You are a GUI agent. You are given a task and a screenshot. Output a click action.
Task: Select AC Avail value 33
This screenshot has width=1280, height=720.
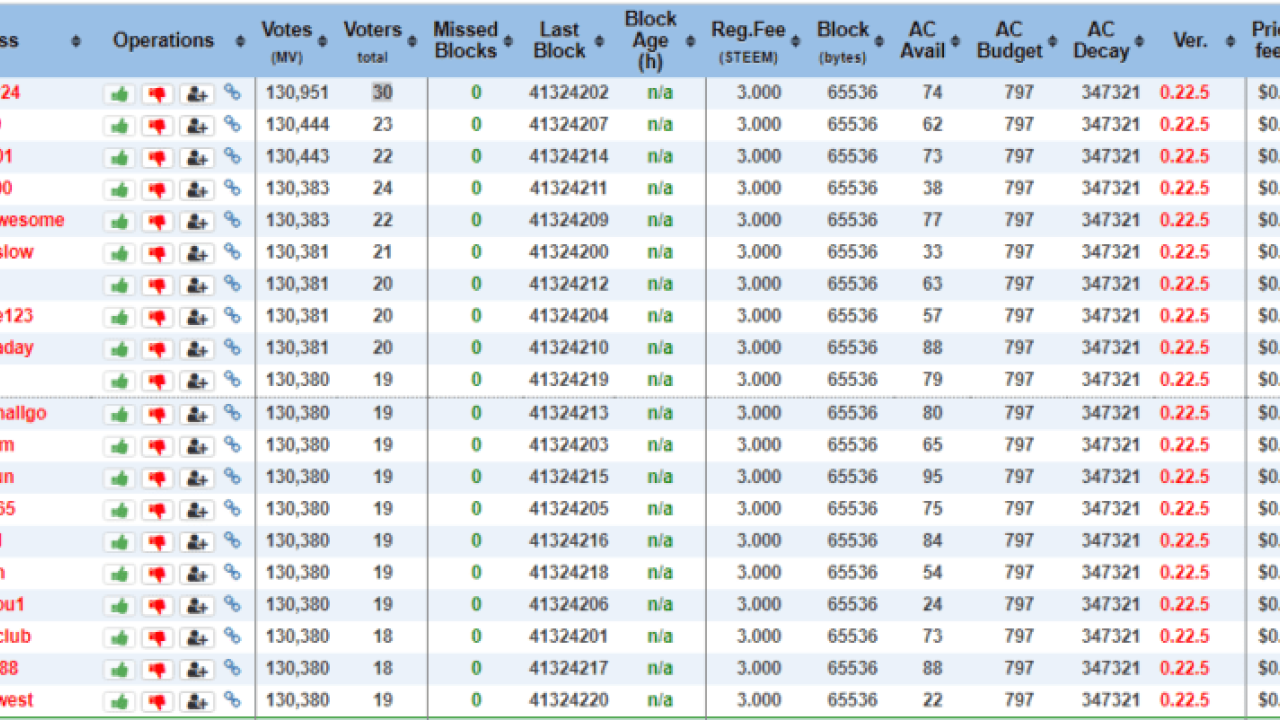click(933, 252)
